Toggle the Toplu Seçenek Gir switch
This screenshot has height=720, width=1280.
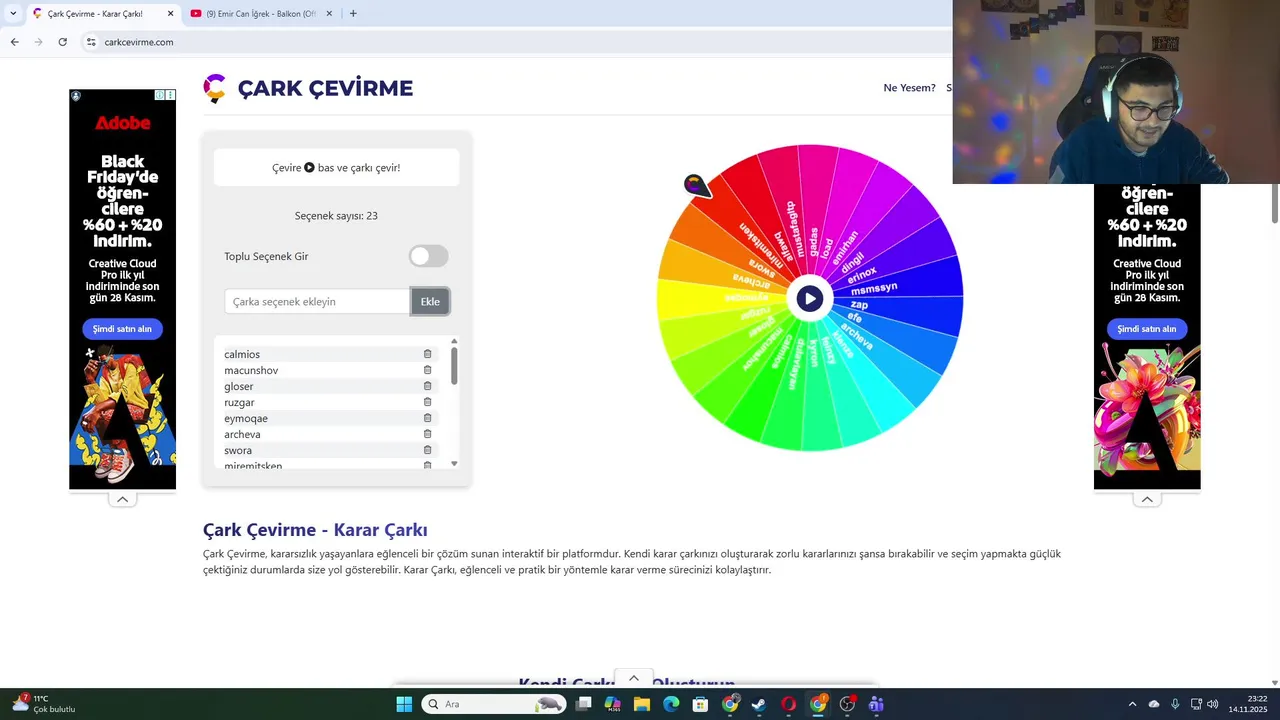coord(428,256)
